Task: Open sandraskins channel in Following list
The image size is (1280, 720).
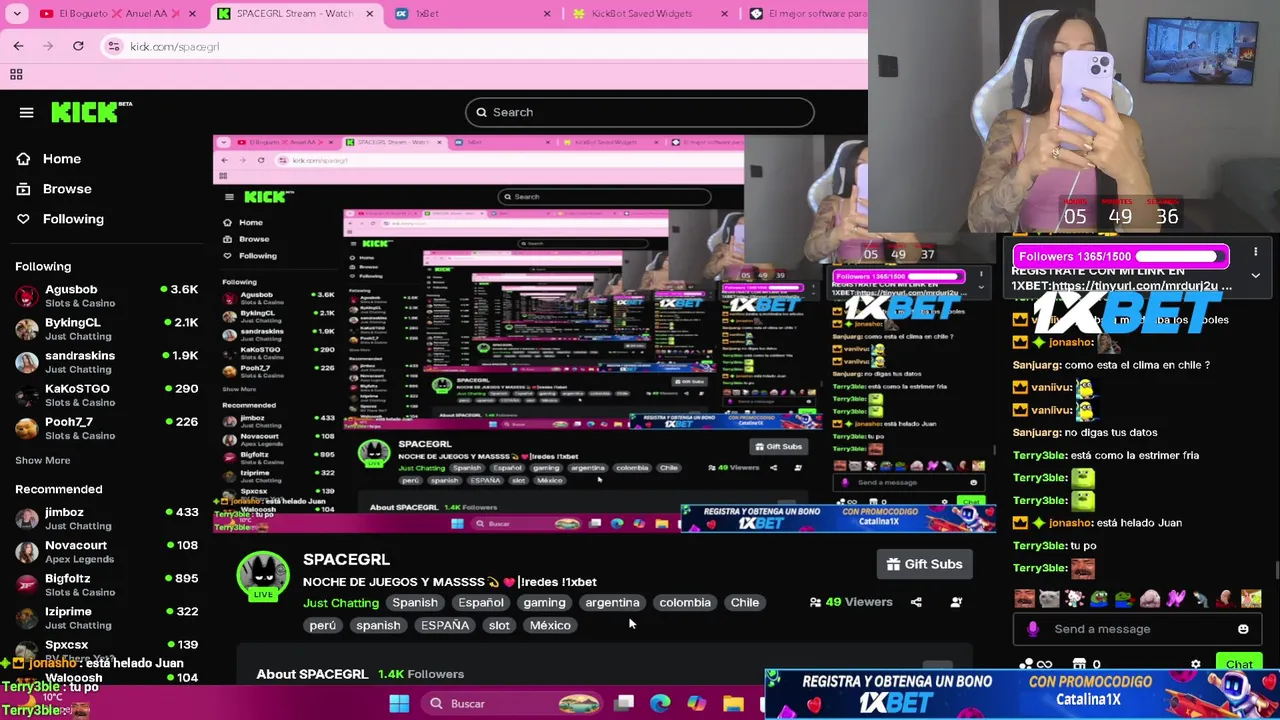Action: click(106, 362)
